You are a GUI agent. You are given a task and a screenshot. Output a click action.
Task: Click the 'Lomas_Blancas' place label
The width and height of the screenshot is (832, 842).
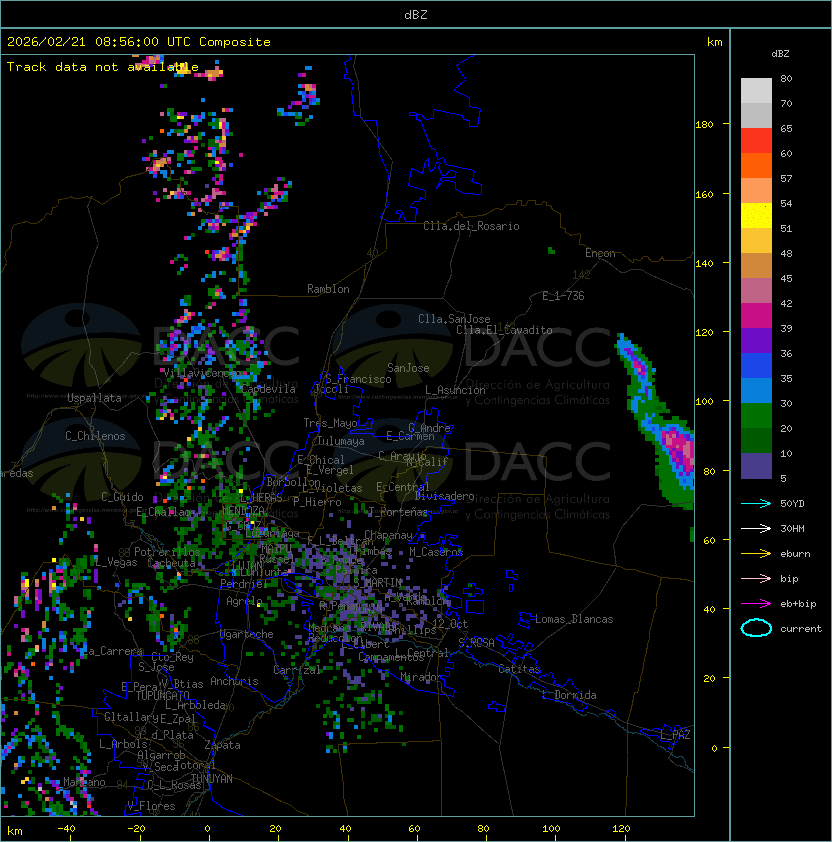click(x=574, y=619)
